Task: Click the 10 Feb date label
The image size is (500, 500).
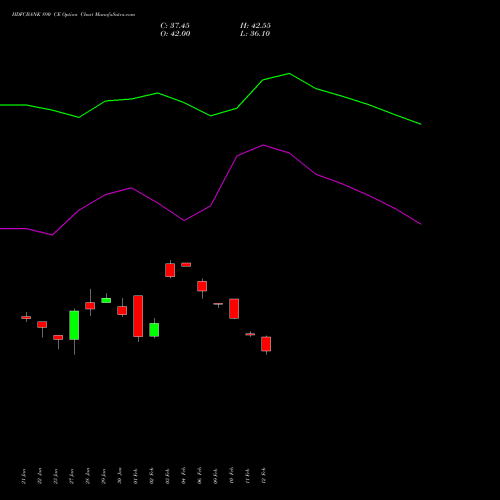Action: point(231,476)
